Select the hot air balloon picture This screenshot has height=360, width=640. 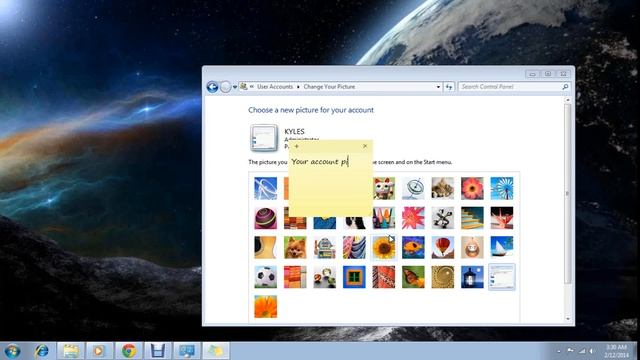(x=442, y=247)
